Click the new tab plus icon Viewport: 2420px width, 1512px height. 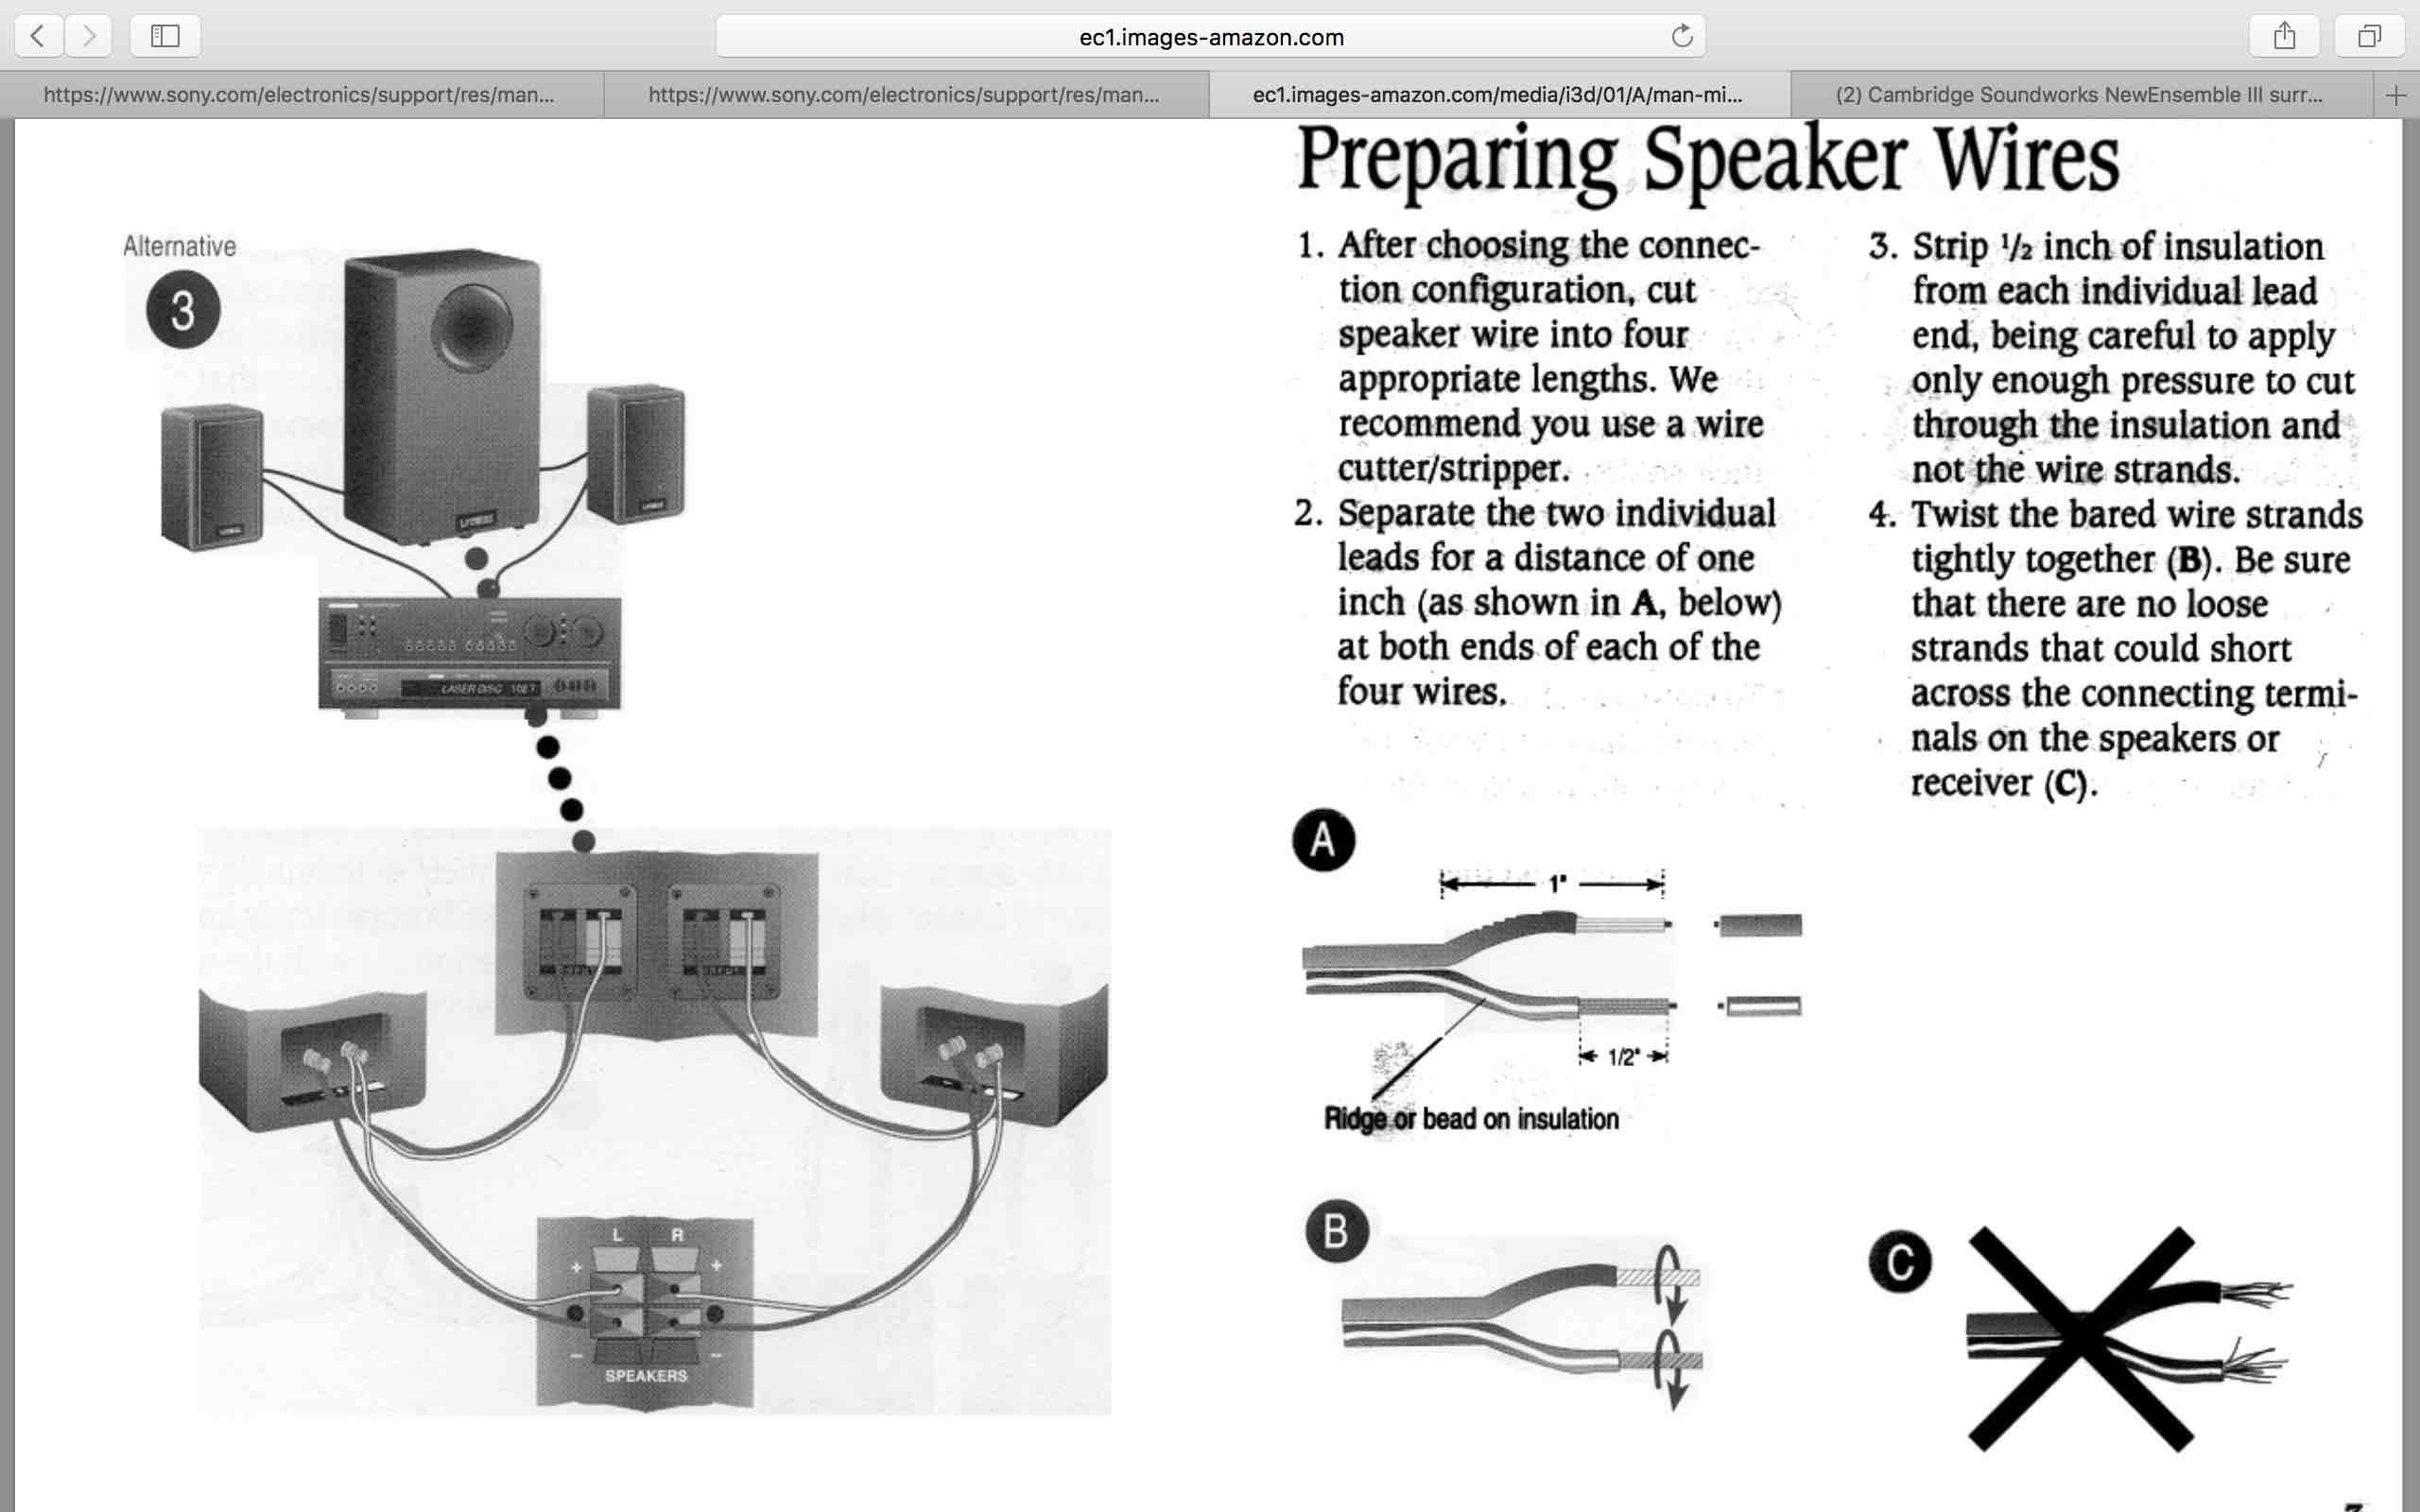[2395, 94]
